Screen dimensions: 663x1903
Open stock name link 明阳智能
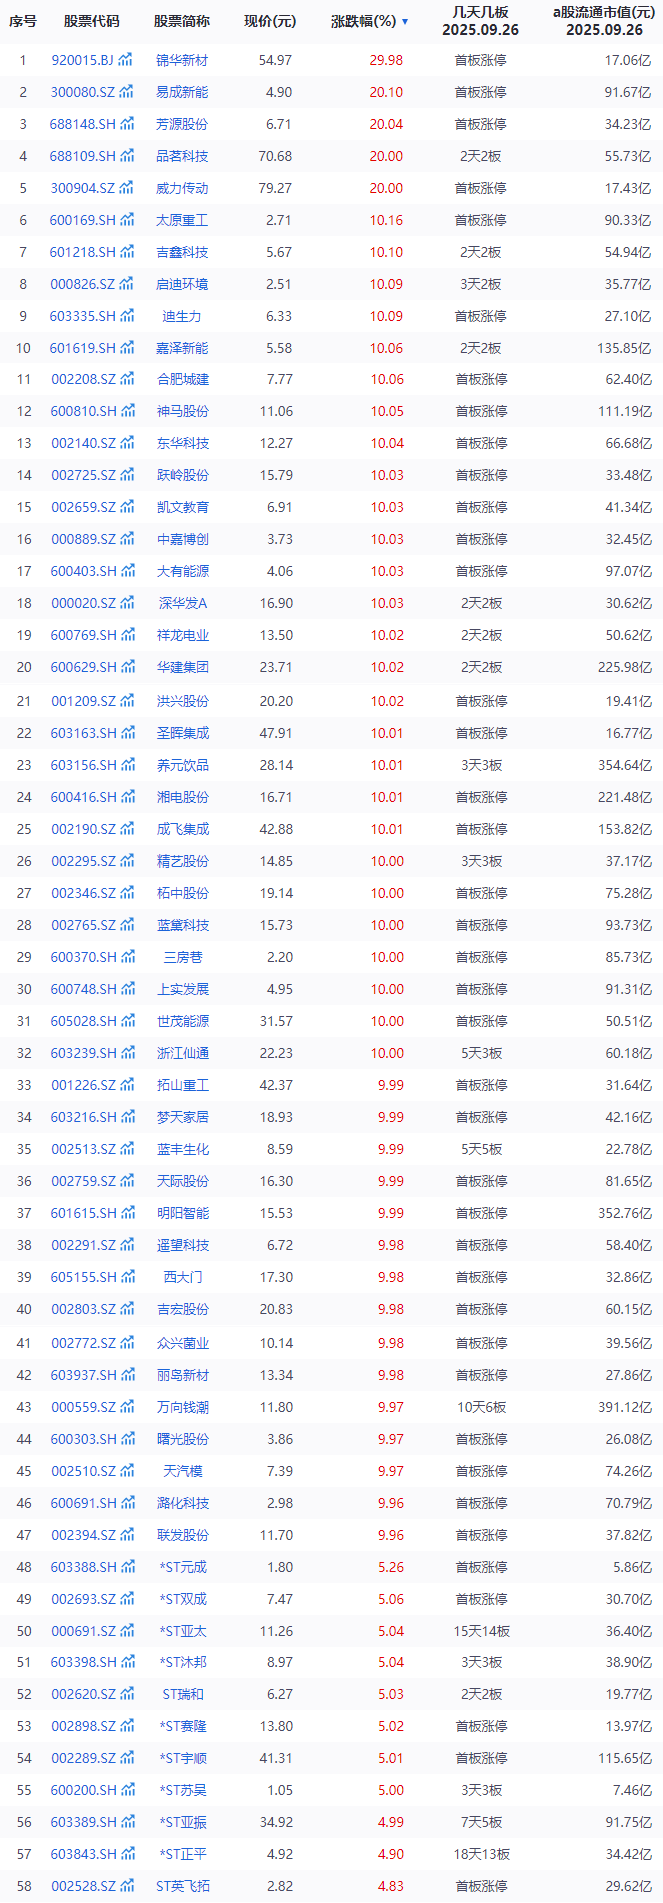point(183,1213)
